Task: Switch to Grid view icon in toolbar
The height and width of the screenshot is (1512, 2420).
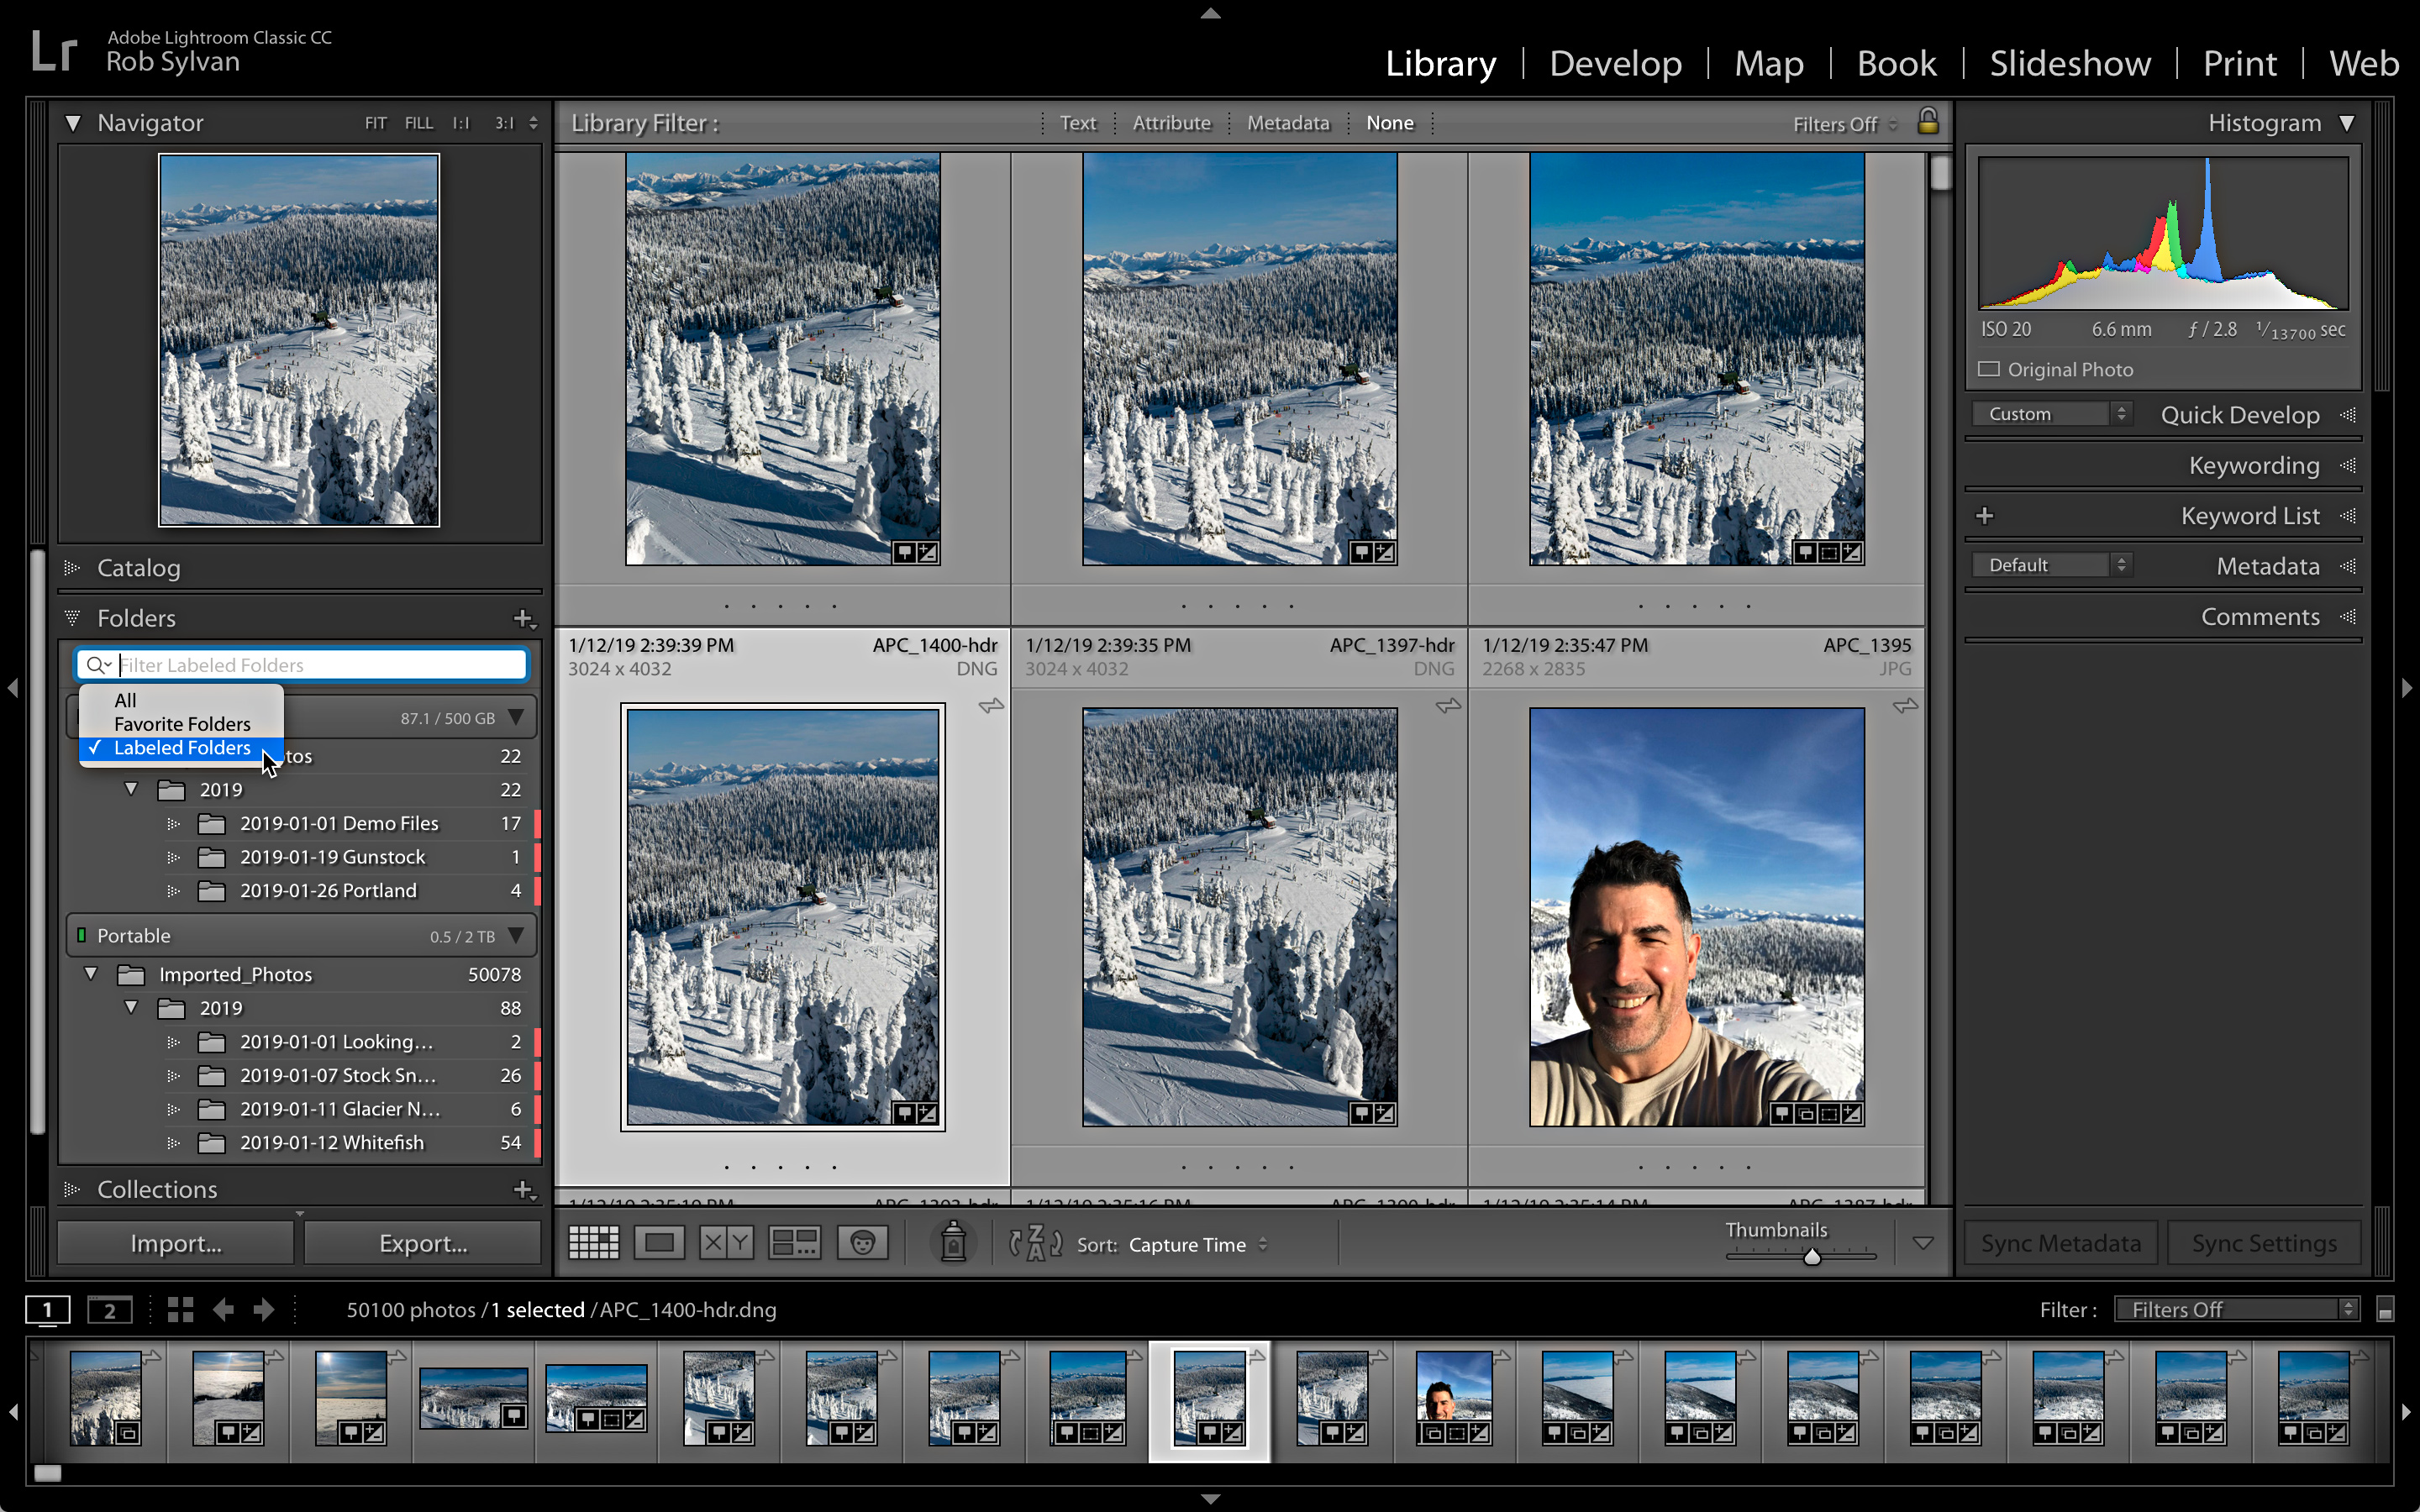Action: tap(594, 1243)
